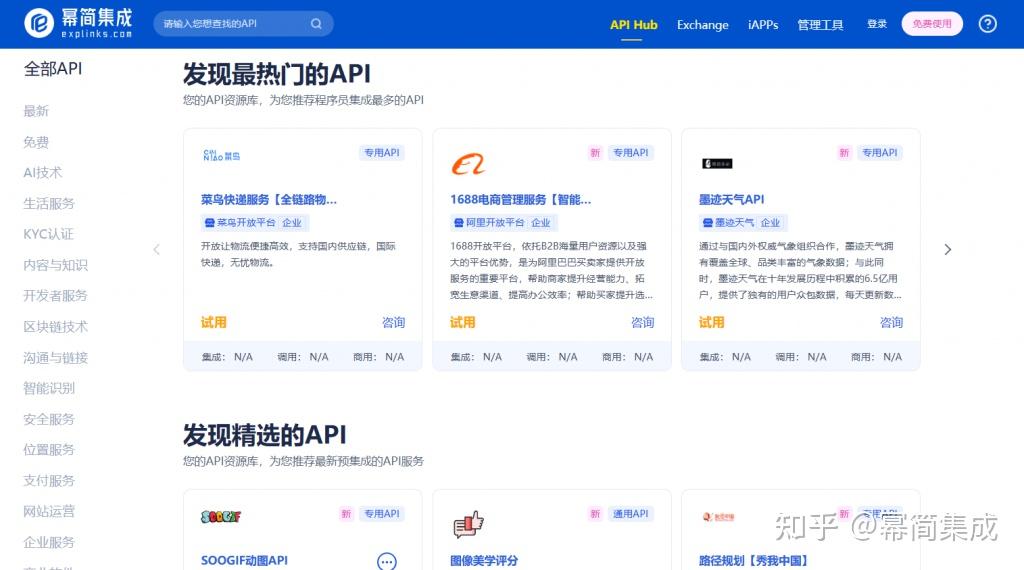The image size is (1024, 570).
Task: Show next popular API cards with right arrow
Action: point(948,249)
